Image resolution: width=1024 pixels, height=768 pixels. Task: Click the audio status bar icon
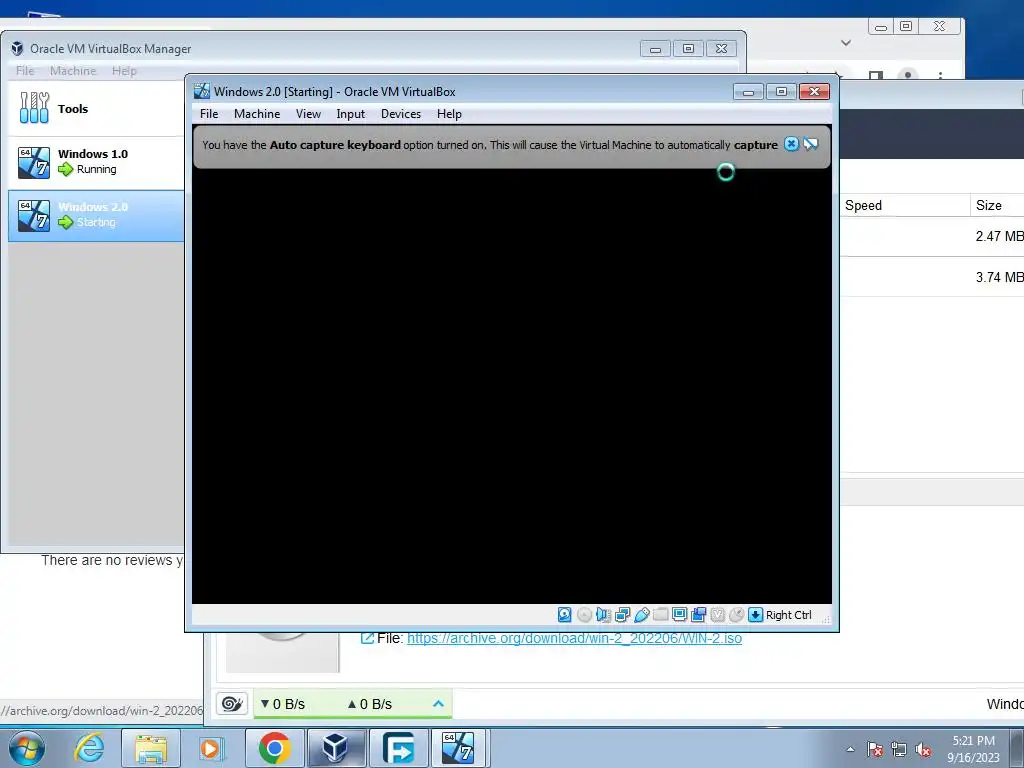click(x=603, y=615)
